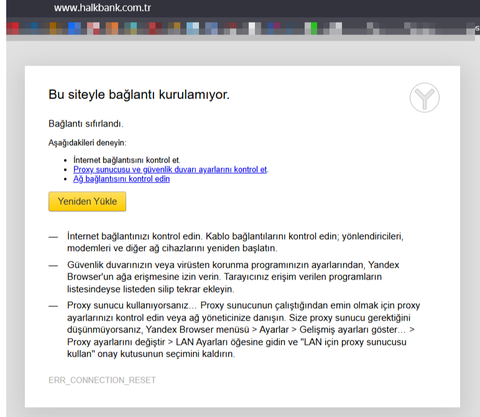The width and height of the screenshot is (480, 417).
Task: Click the www.halkbank.com.tr address bar
Action: [x=102, y=7]
